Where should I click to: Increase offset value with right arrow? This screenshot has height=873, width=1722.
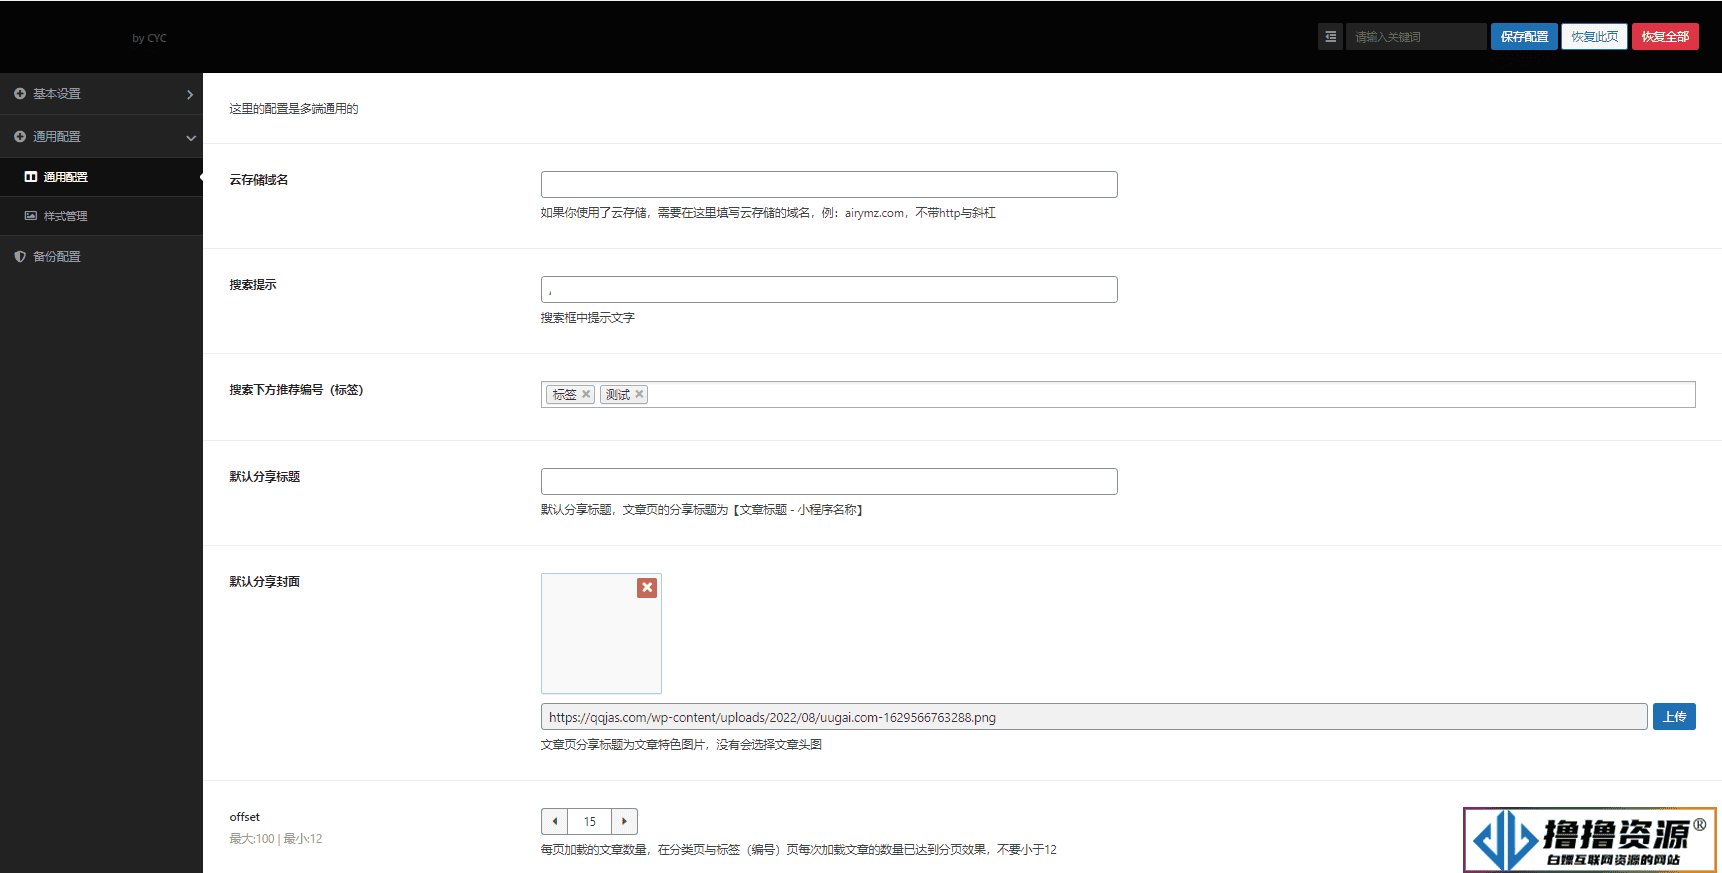624,821
